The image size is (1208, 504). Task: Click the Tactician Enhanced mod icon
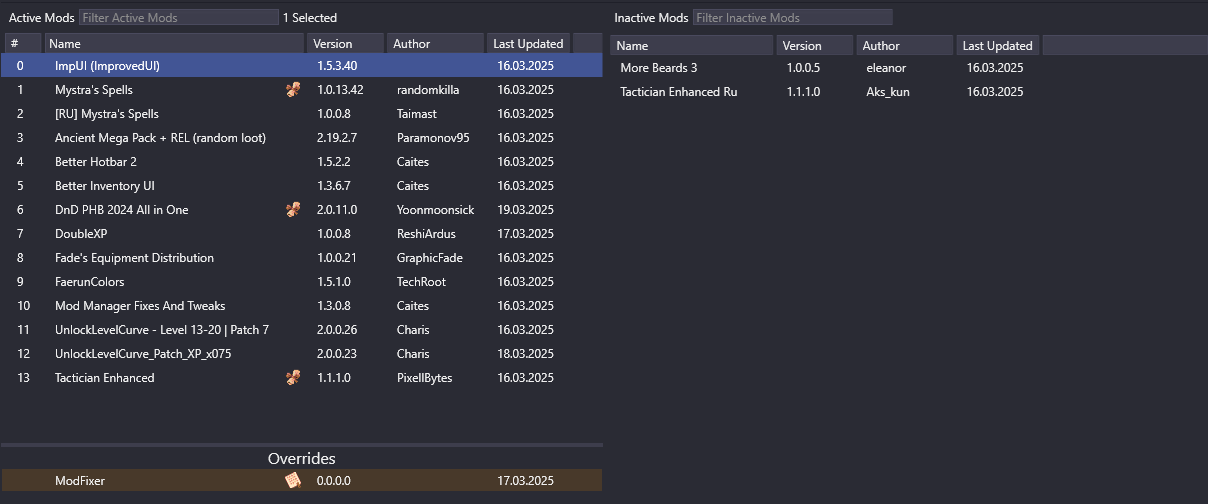coord(293,378)
